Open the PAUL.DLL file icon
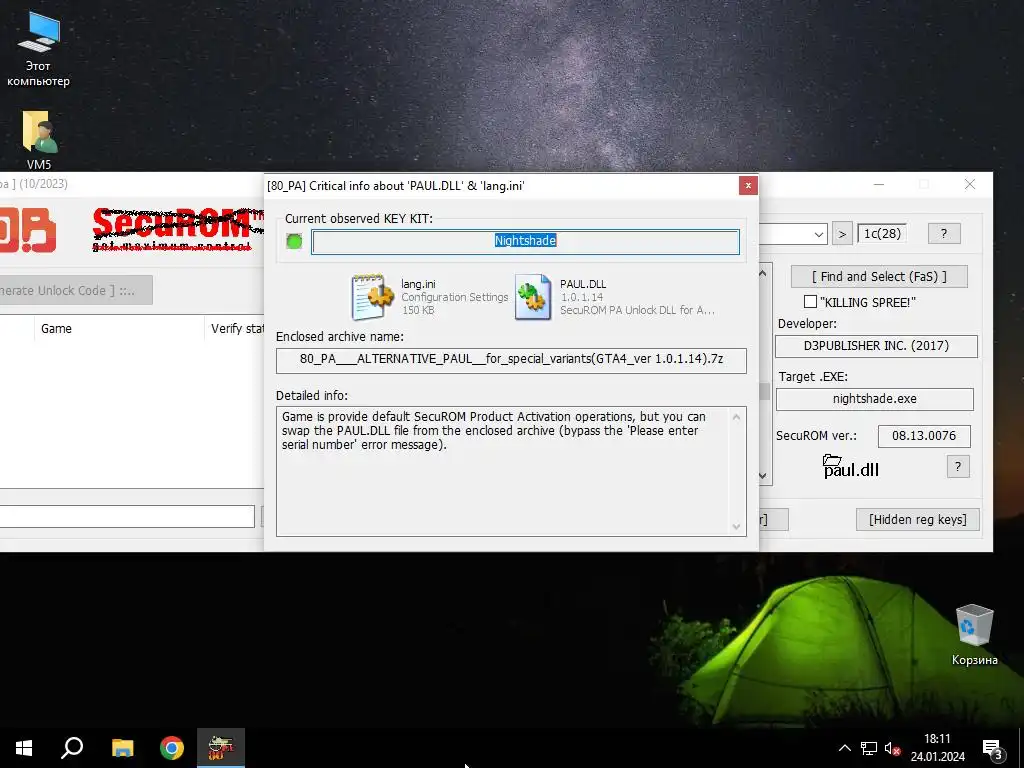The image size is (1024, 768). (x=532, y=297)
